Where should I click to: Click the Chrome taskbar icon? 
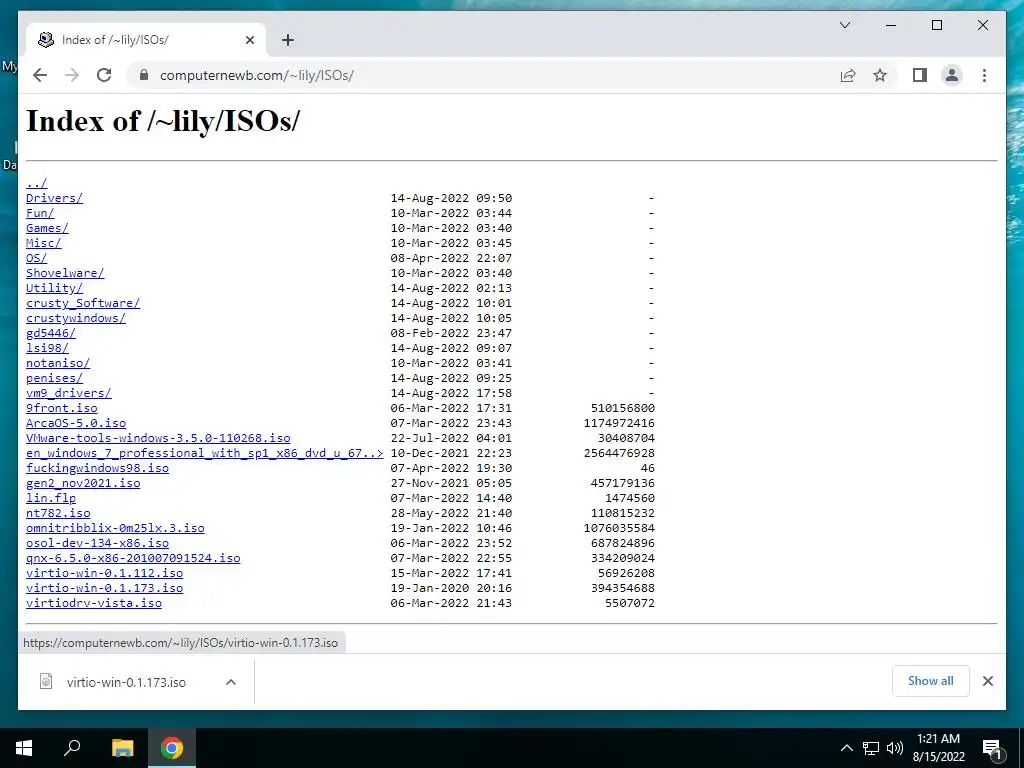(172, 748)
